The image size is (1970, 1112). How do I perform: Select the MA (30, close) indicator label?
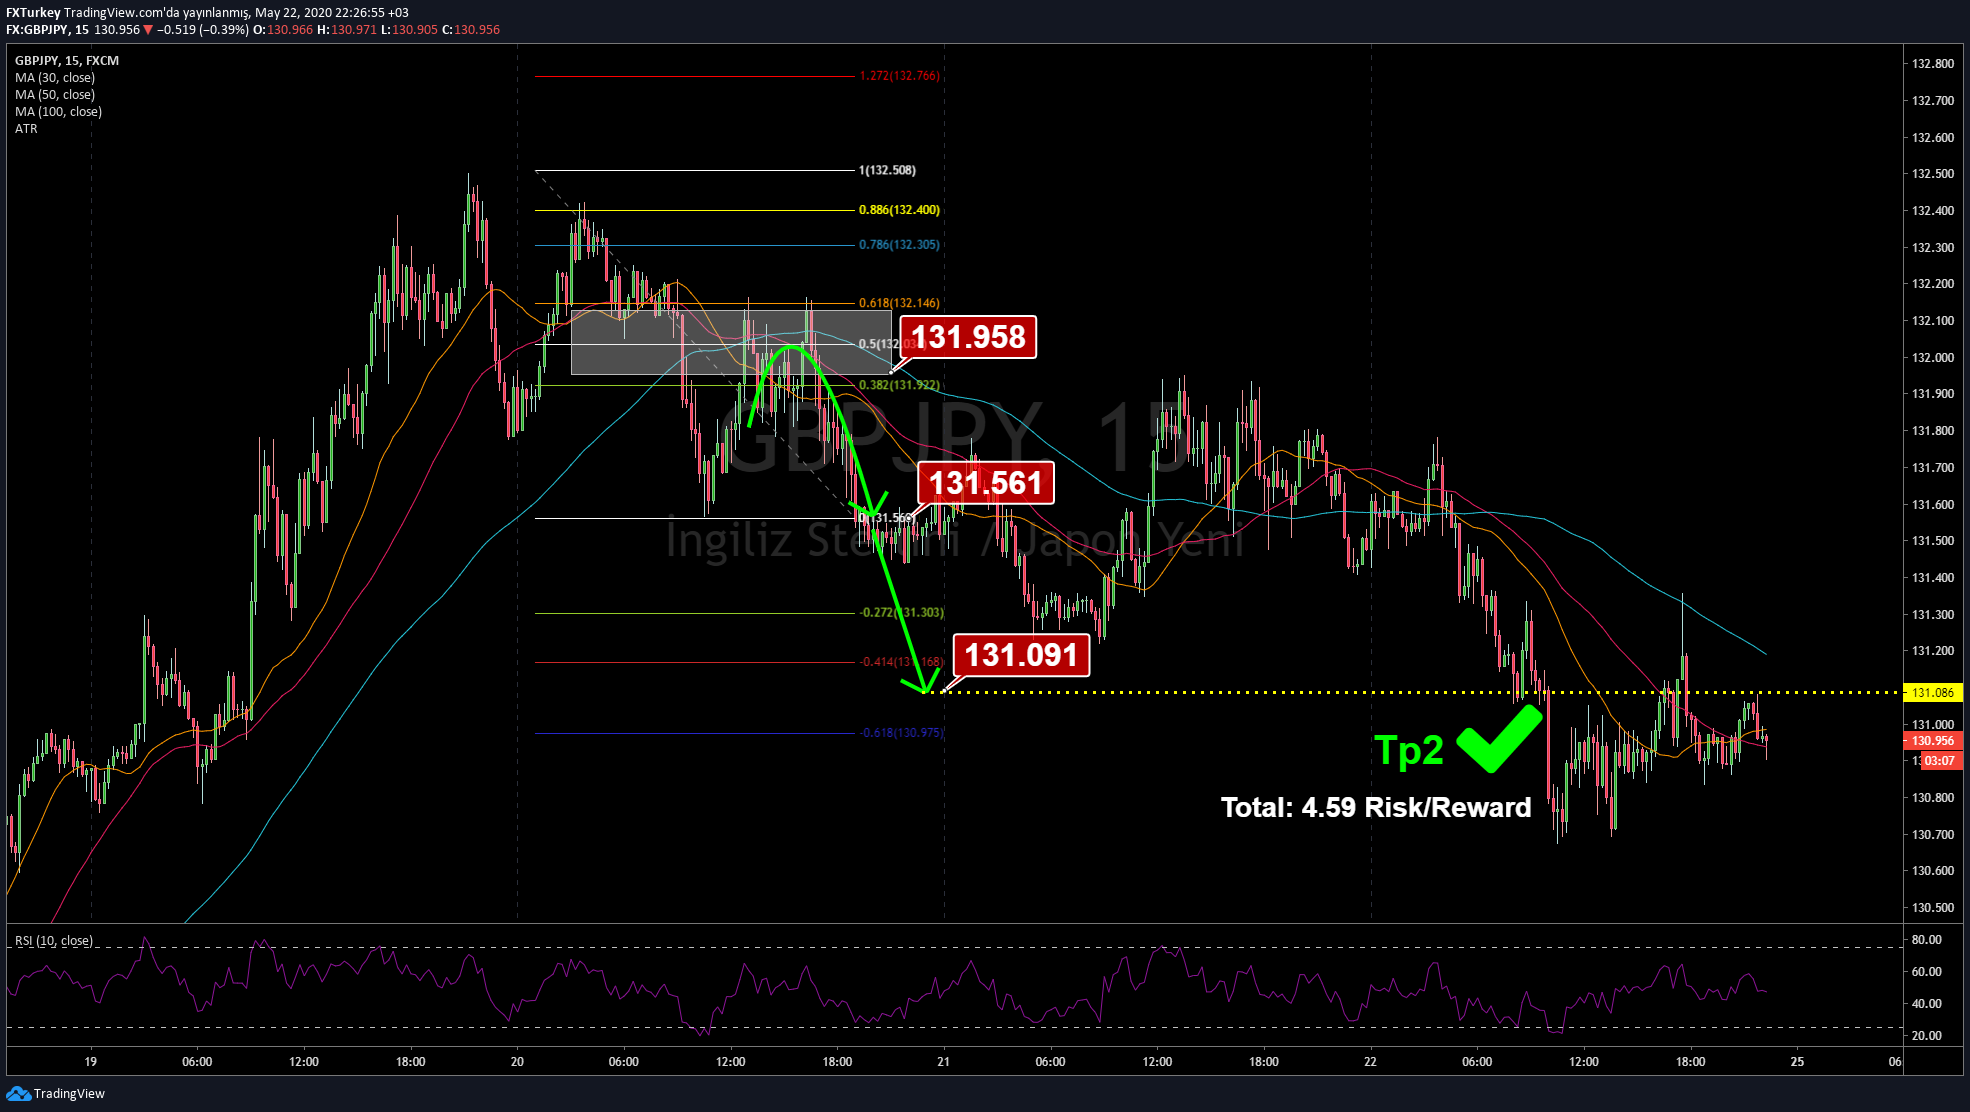(55, 78)
